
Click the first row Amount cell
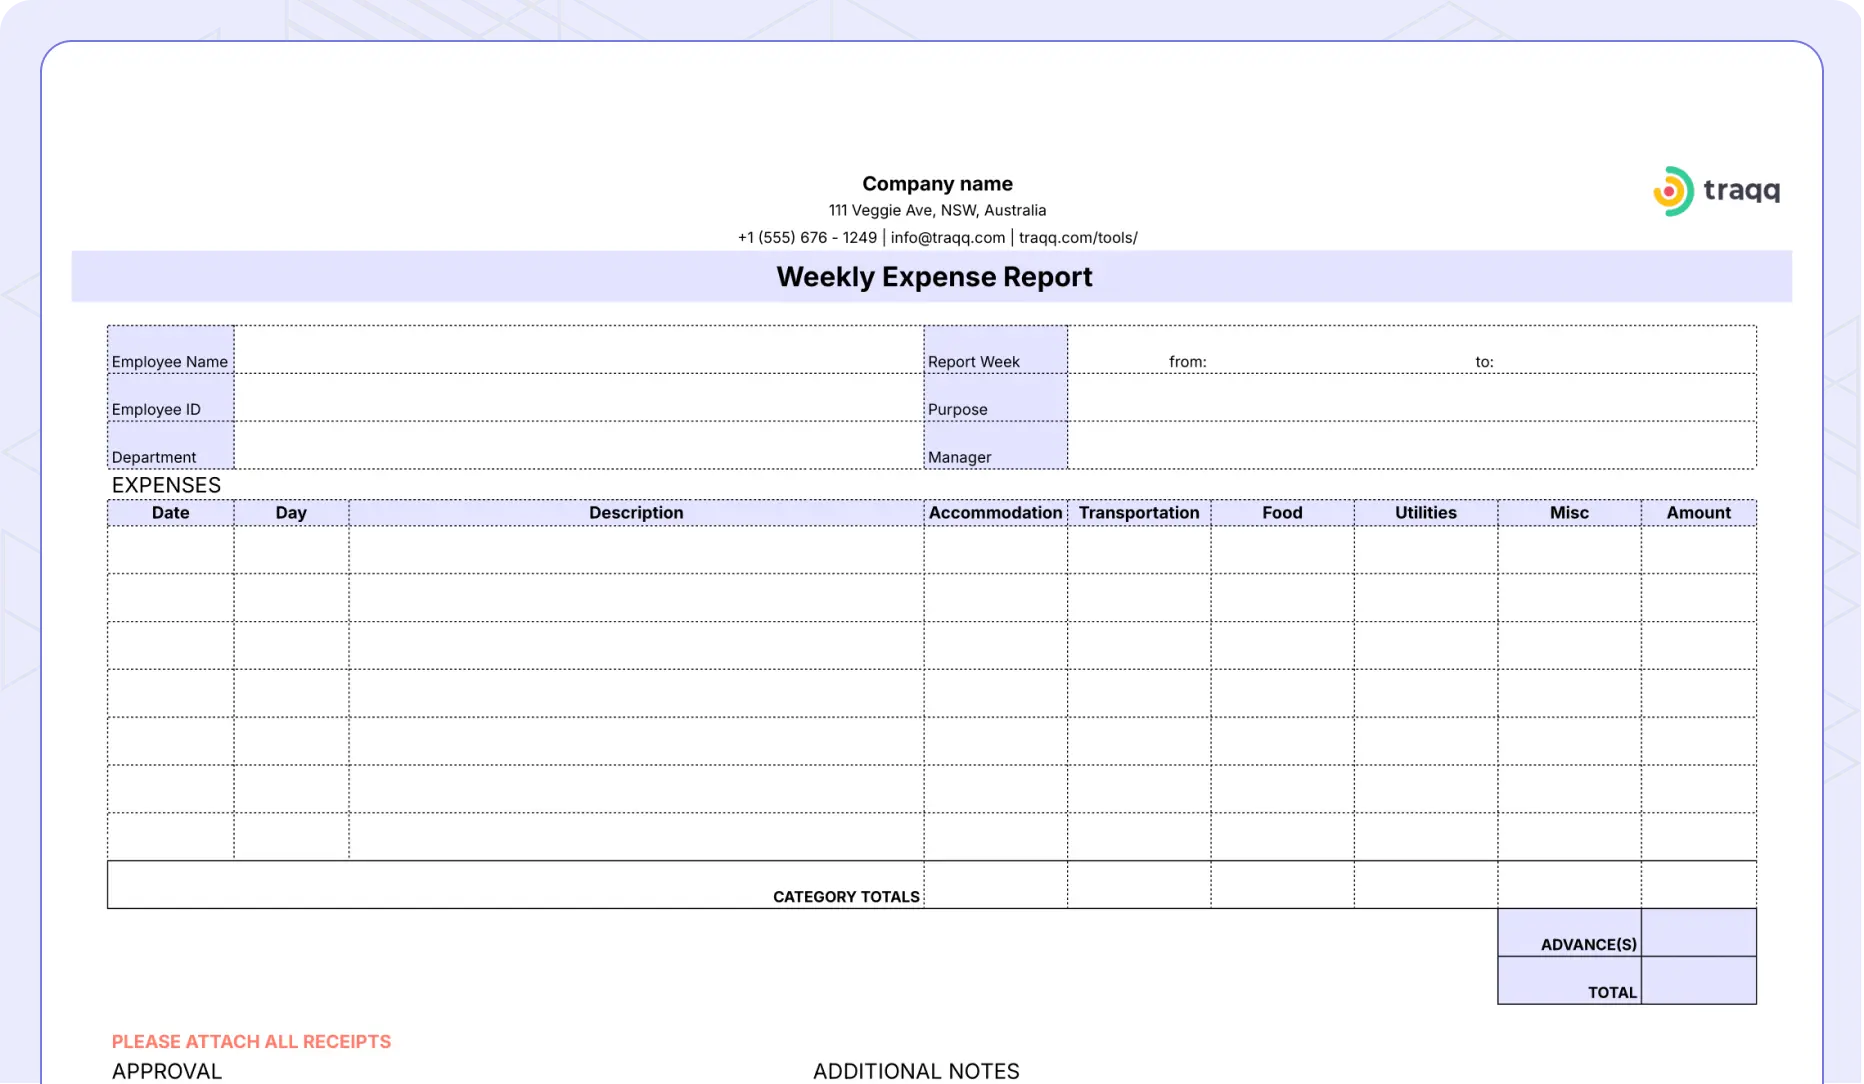[1699, 550]
